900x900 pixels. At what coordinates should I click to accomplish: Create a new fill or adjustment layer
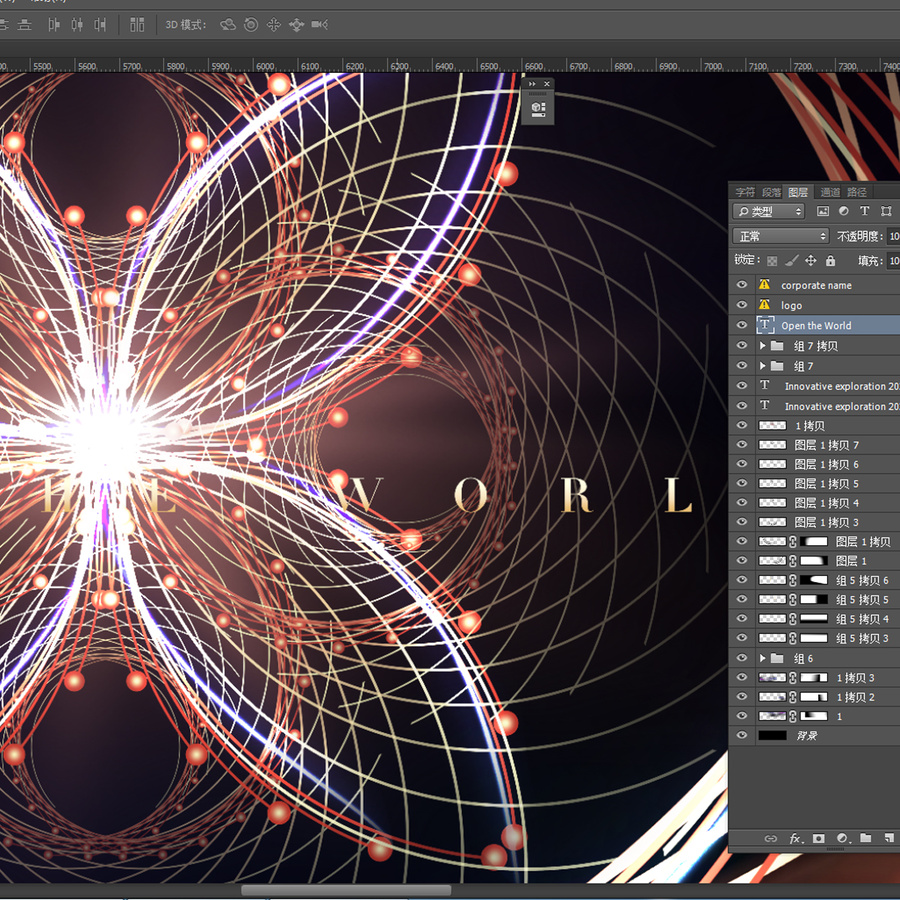click(x=843, y=839)
